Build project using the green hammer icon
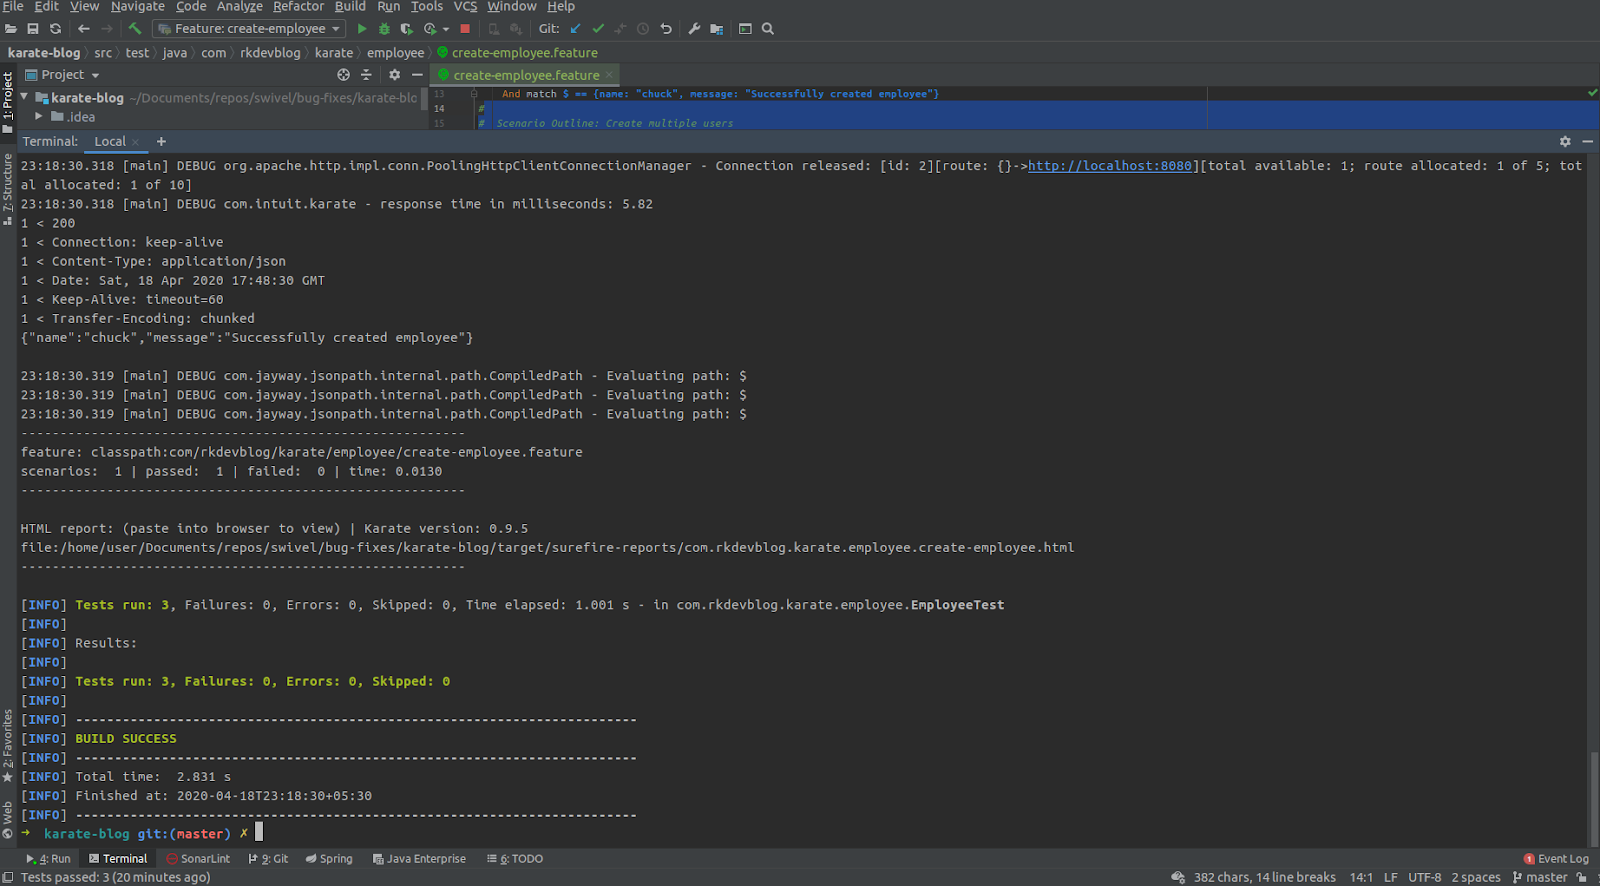Viewport: 1600px width, 886px height. 135,29
